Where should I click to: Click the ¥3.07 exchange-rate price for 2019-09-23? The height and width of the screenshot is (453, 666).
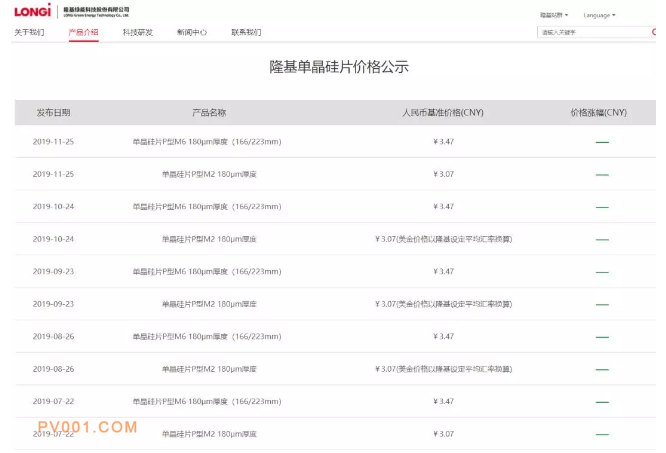pos(443,304)
